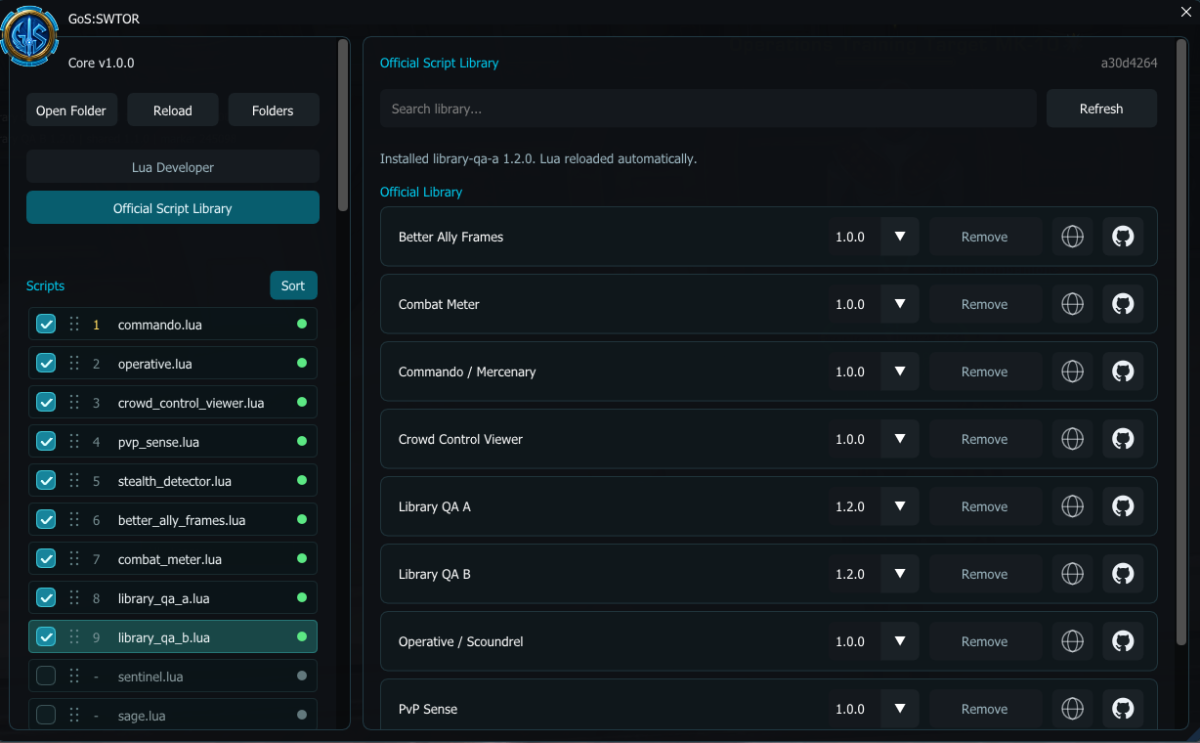Open GitHub page for Library QA A
The width and height of the screenshot is (1200, 743).
coord(1123,507)
